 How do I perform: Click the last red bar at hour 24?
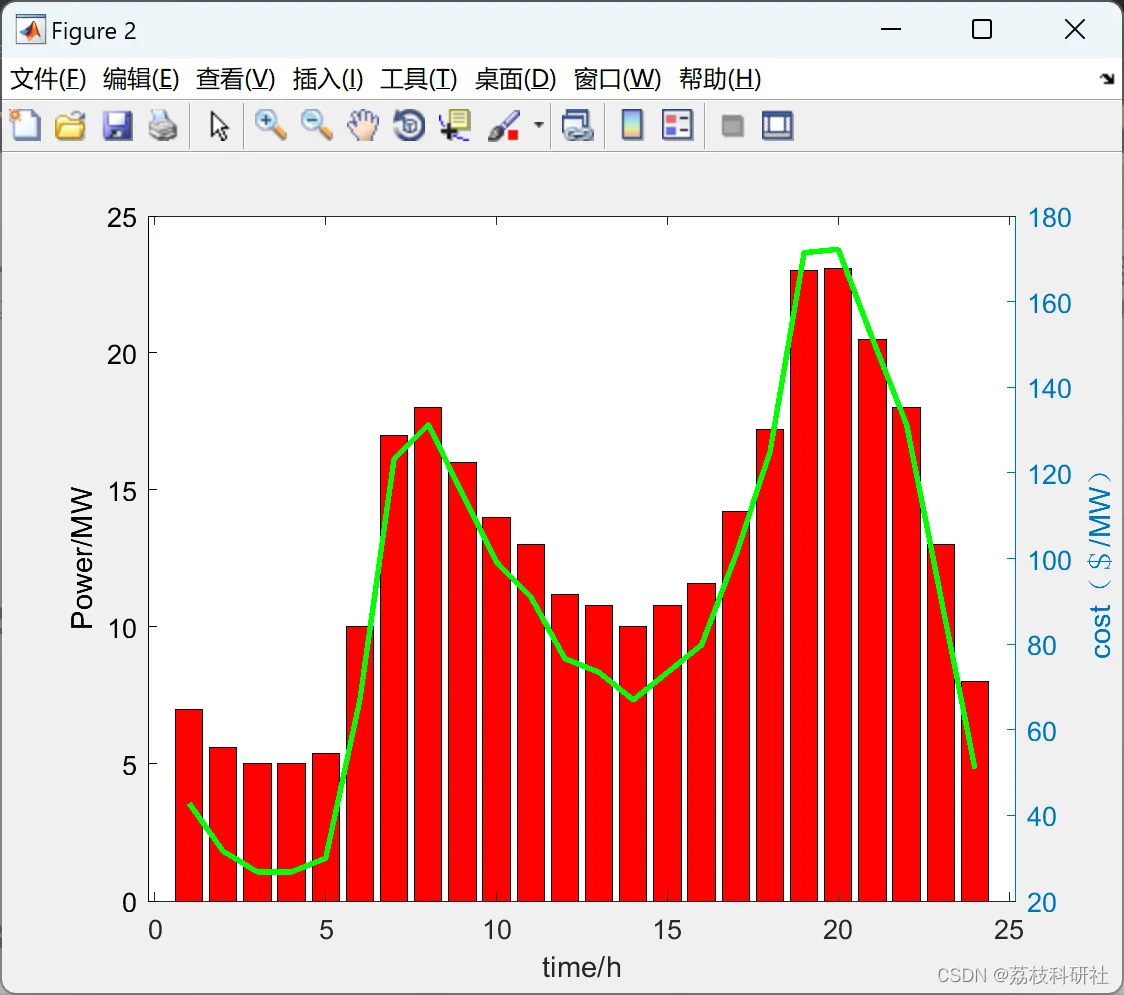(x=975, y=791)
